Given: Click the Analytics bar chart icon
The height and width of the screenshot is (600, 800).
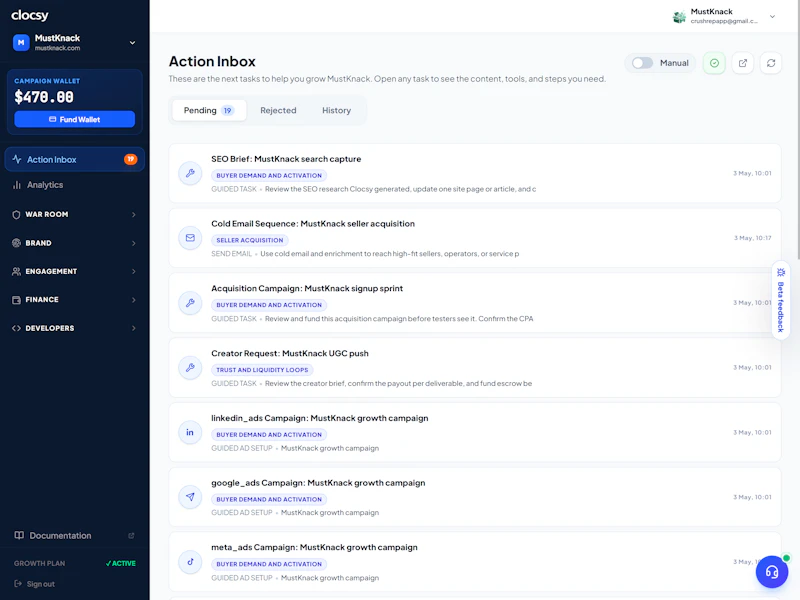Looking at the screenshot, I should point(17,185).
